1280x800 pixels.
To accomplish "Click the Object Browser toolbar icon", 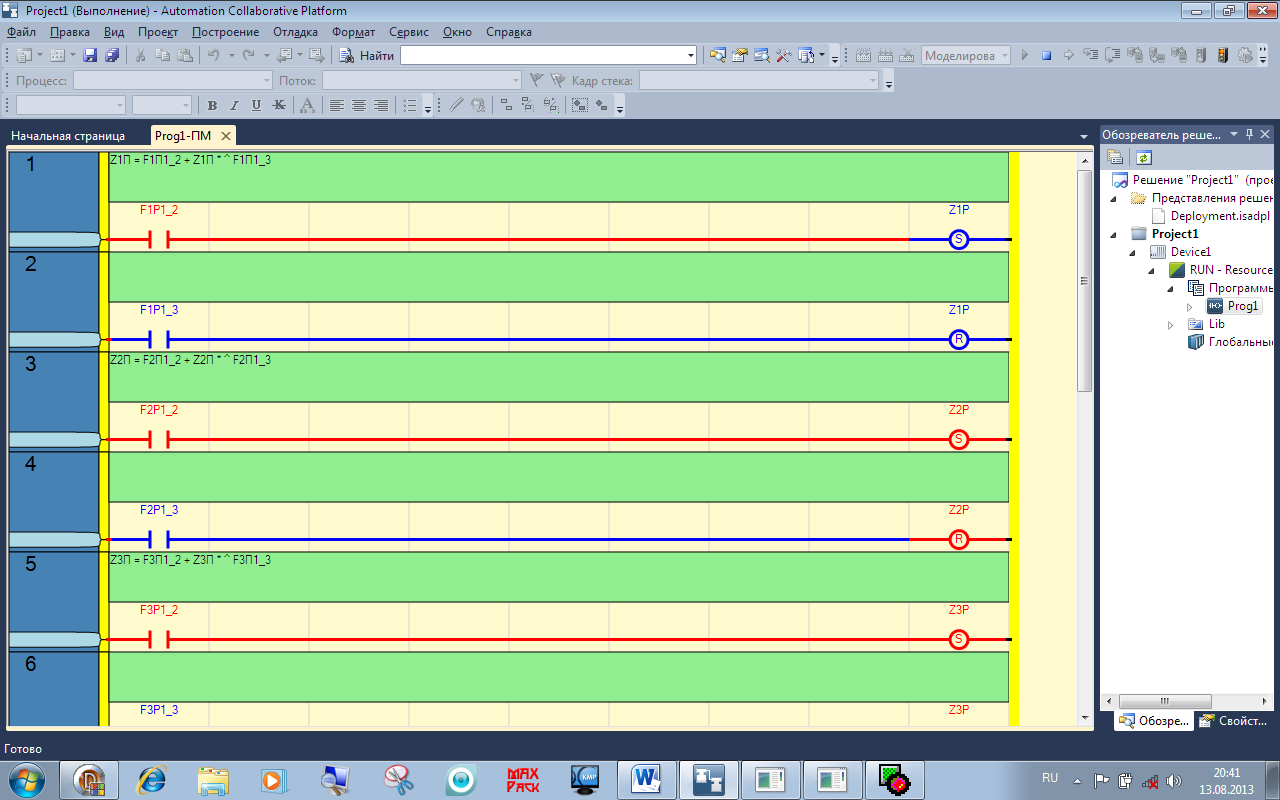I will 762,55.
